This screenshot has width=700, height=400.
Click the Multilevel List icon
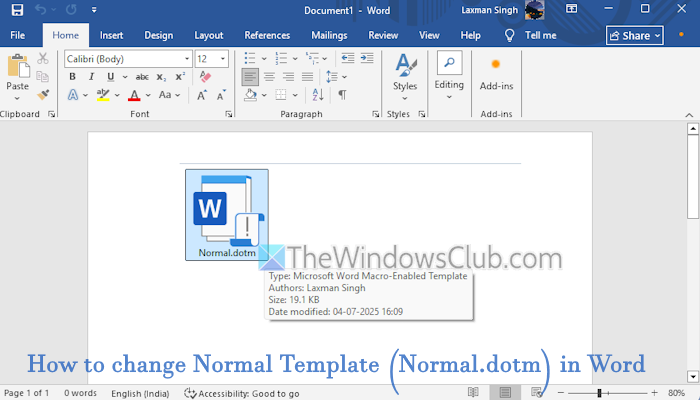(312, 58)
